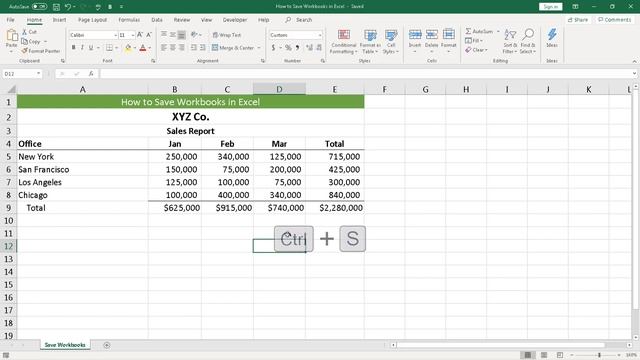640x360 pixels.
Task: Add a new sheet with plus icon
Action: pyautogui.click(x=107, y=345)
